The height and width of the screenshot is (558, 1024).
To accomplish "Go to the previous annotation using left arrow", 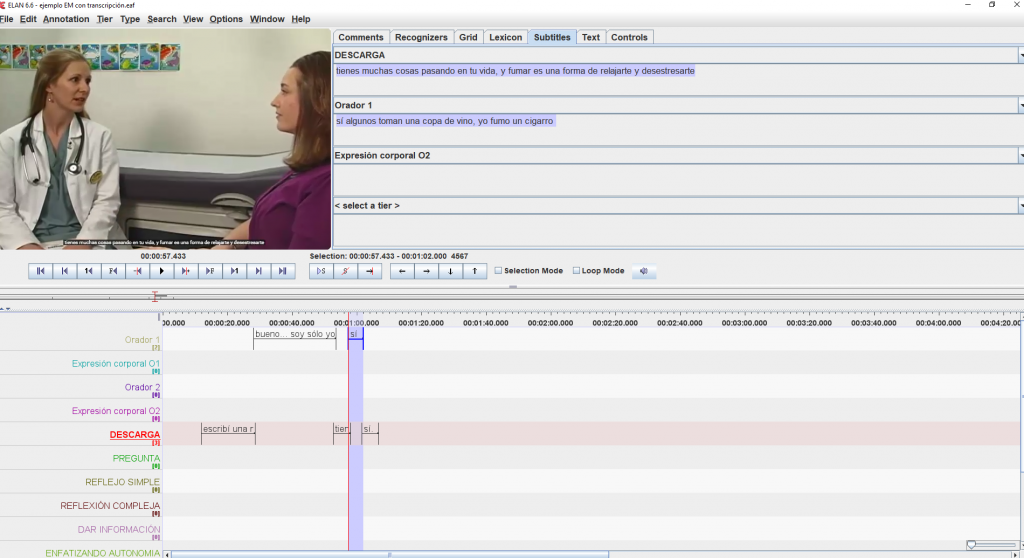I will click(x=402, y=271).
